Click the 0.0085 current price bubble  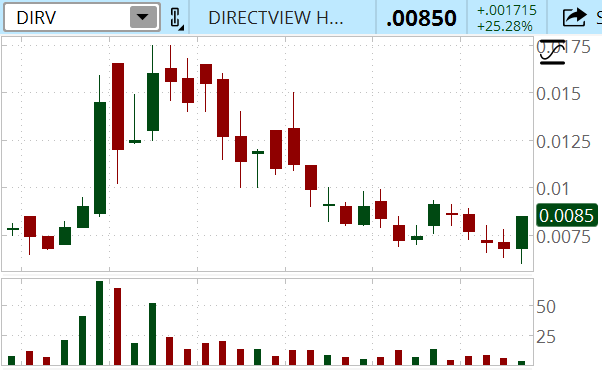pyautogui.click(x=566, y=215)
